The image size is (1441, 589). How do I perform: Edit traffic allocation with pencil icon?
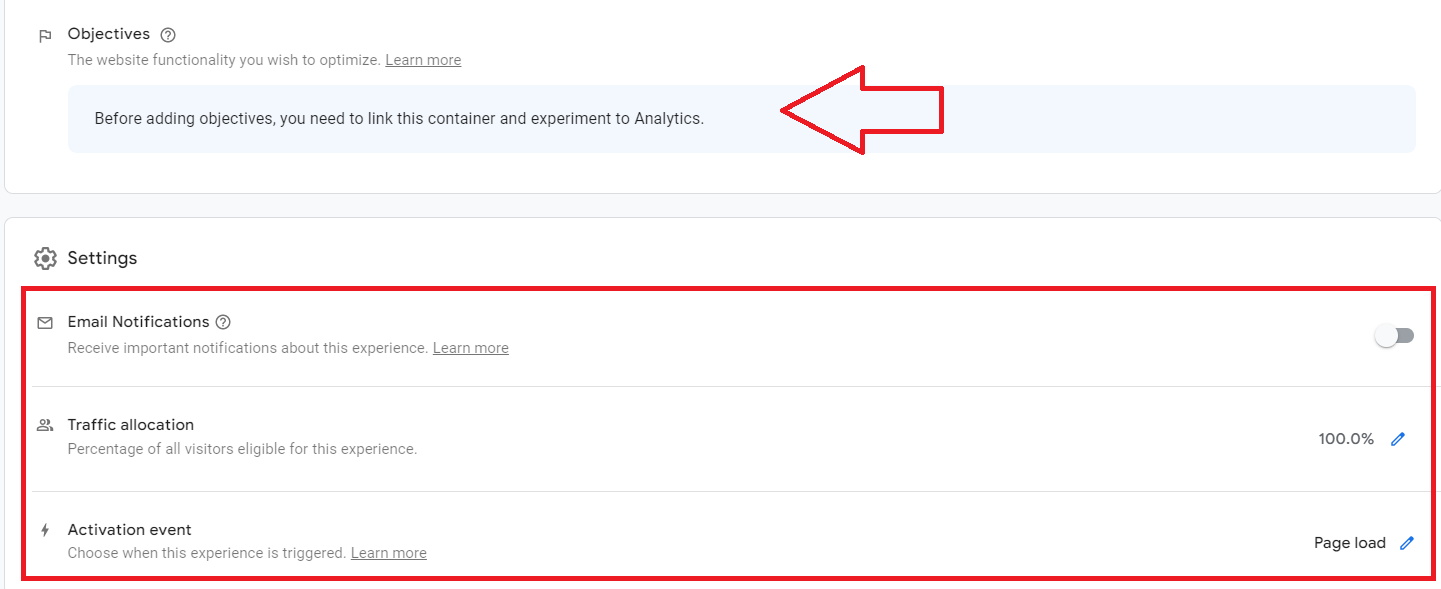[x=1398, y=439]
